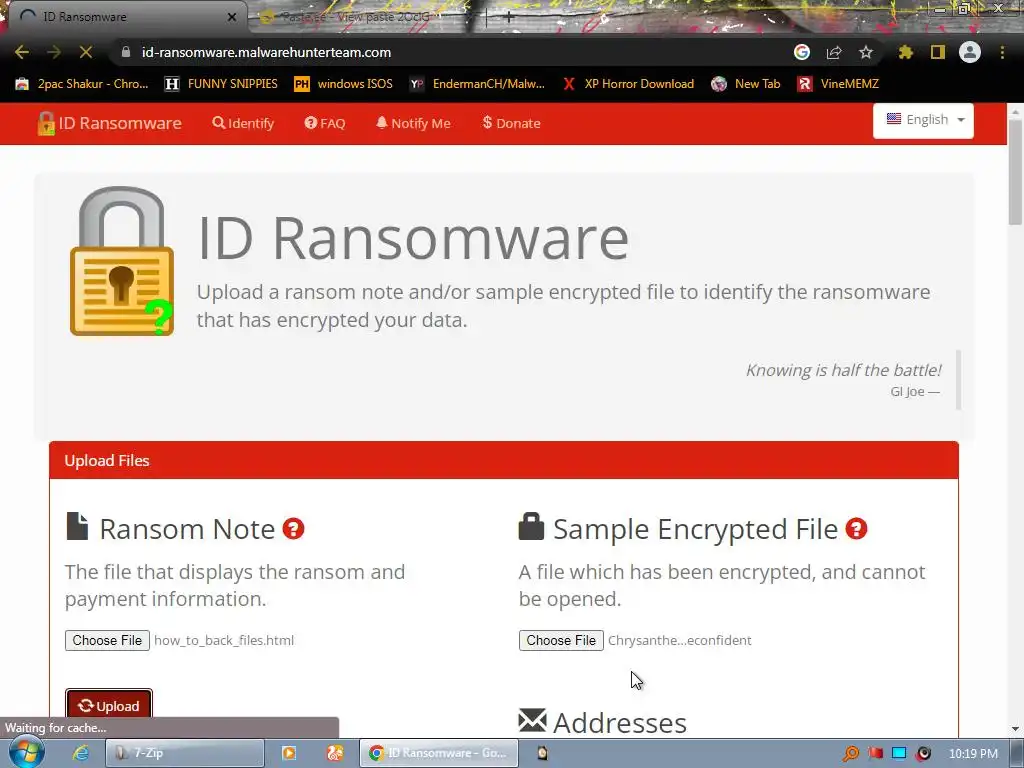The height and width of the screenshot is (768, 1024).
Task: Click the speaker volume tray icon
Action: click(923, 754)
